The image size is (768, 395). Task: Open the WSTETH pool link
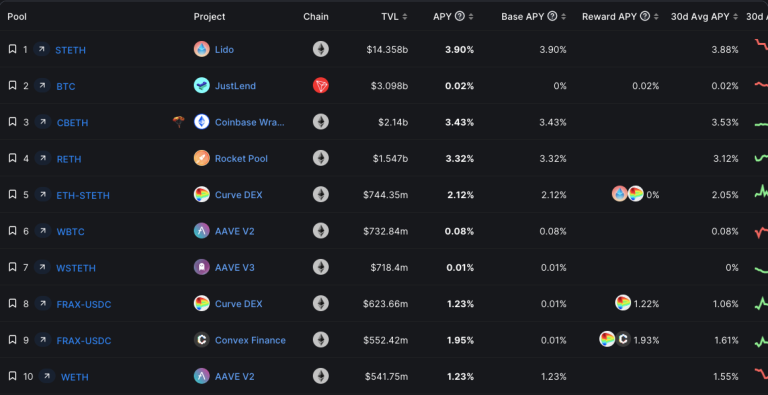point(76,268)
